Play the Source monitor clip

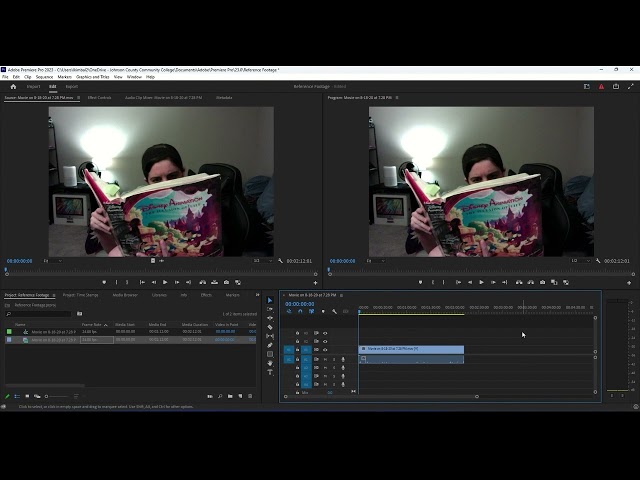pyautogui.click(x=165, y=282)
